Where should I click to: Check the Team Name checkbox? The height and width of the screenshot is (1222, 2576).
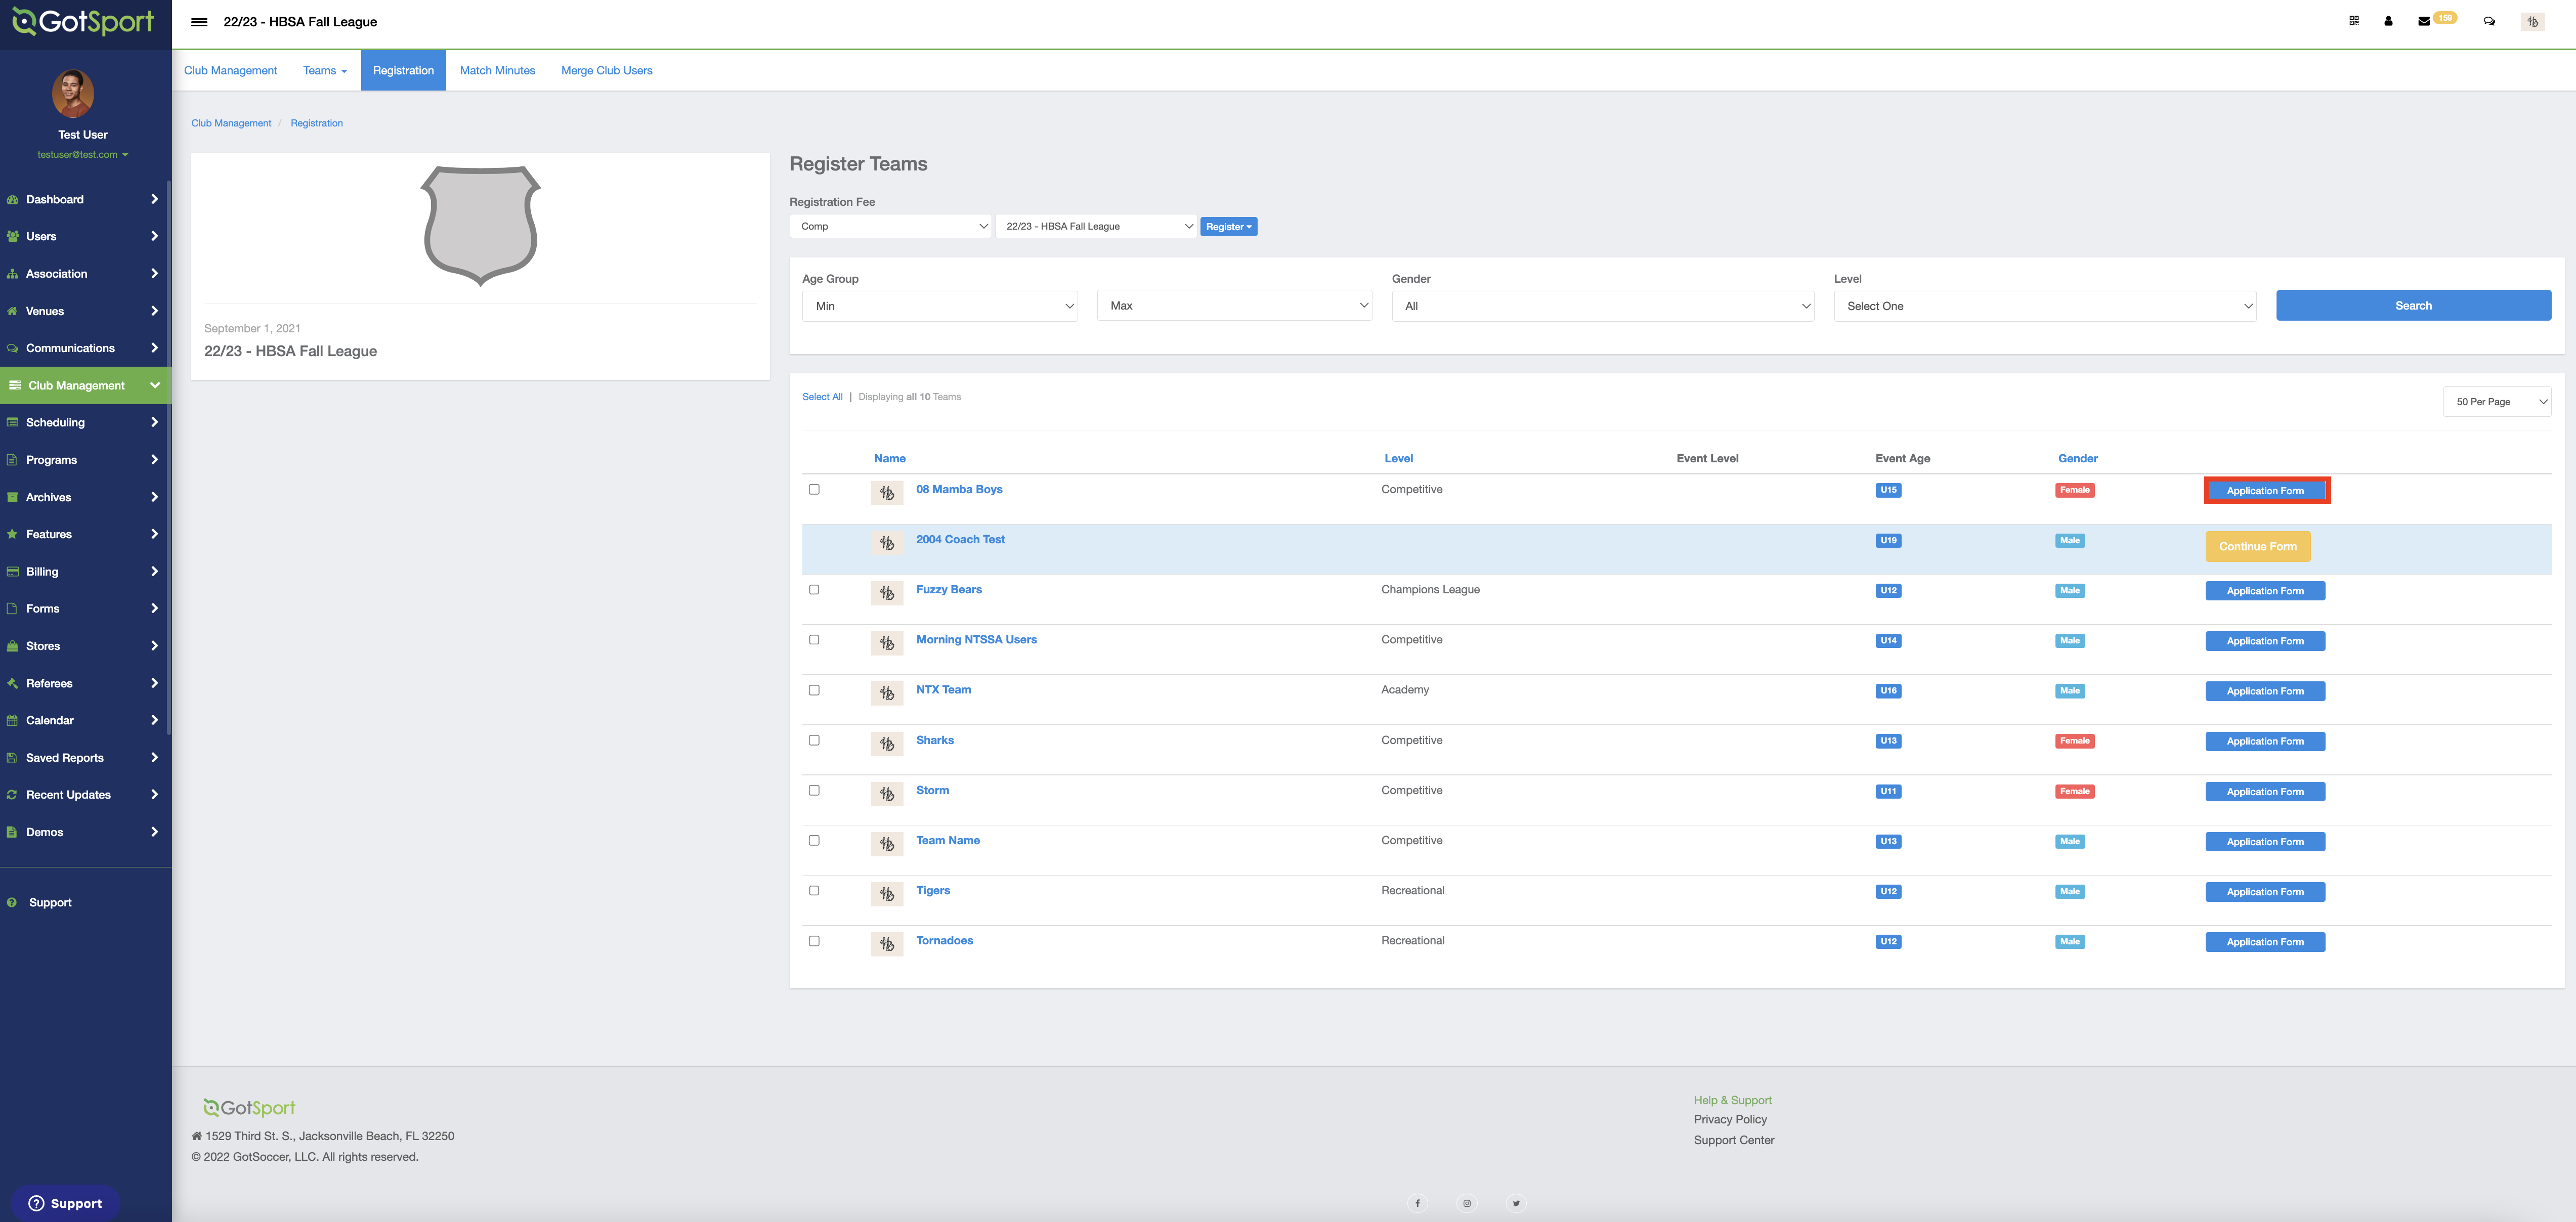(x=814, y=840)
